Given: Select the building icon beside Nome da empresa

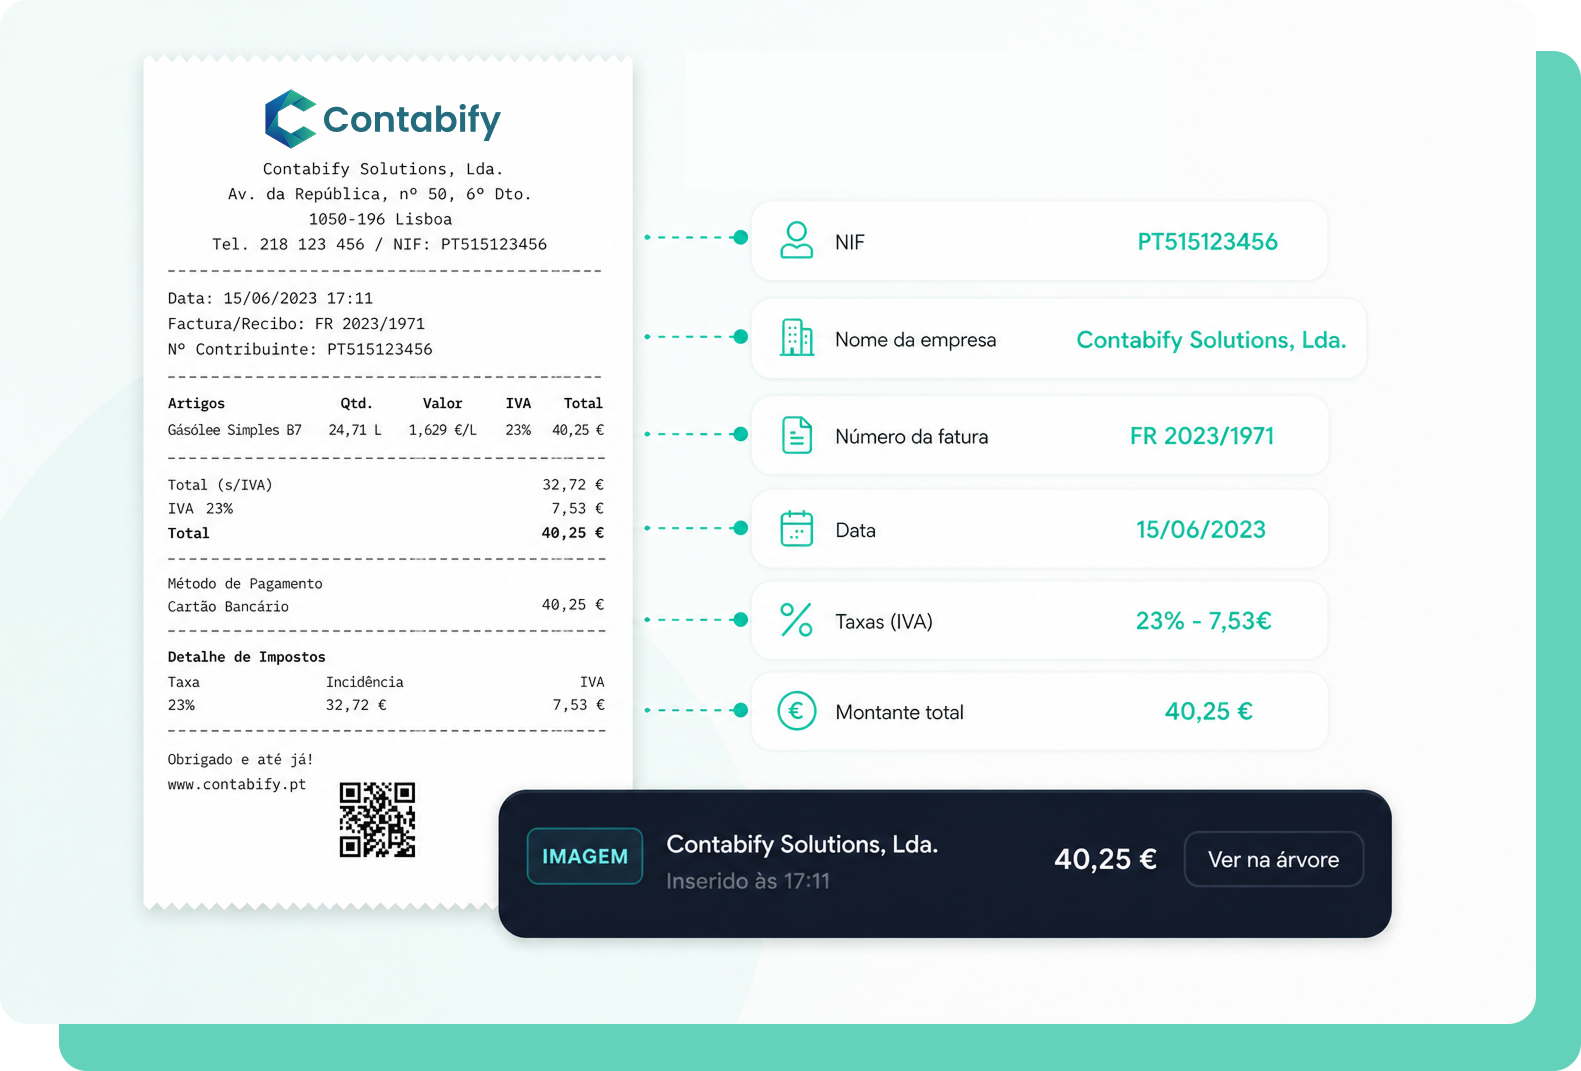Looking at the screenshot, I should [x=796, y=338].
